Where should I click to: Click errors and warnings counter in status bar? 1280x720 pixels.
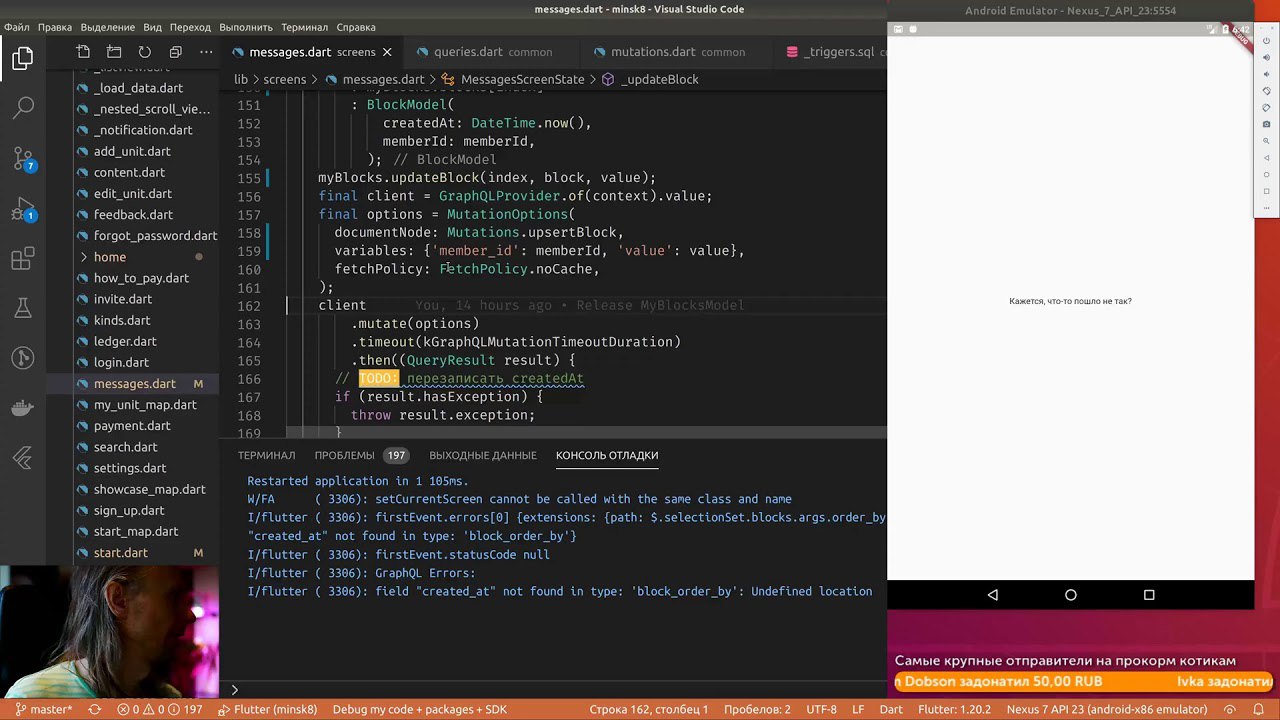point(160,710)
